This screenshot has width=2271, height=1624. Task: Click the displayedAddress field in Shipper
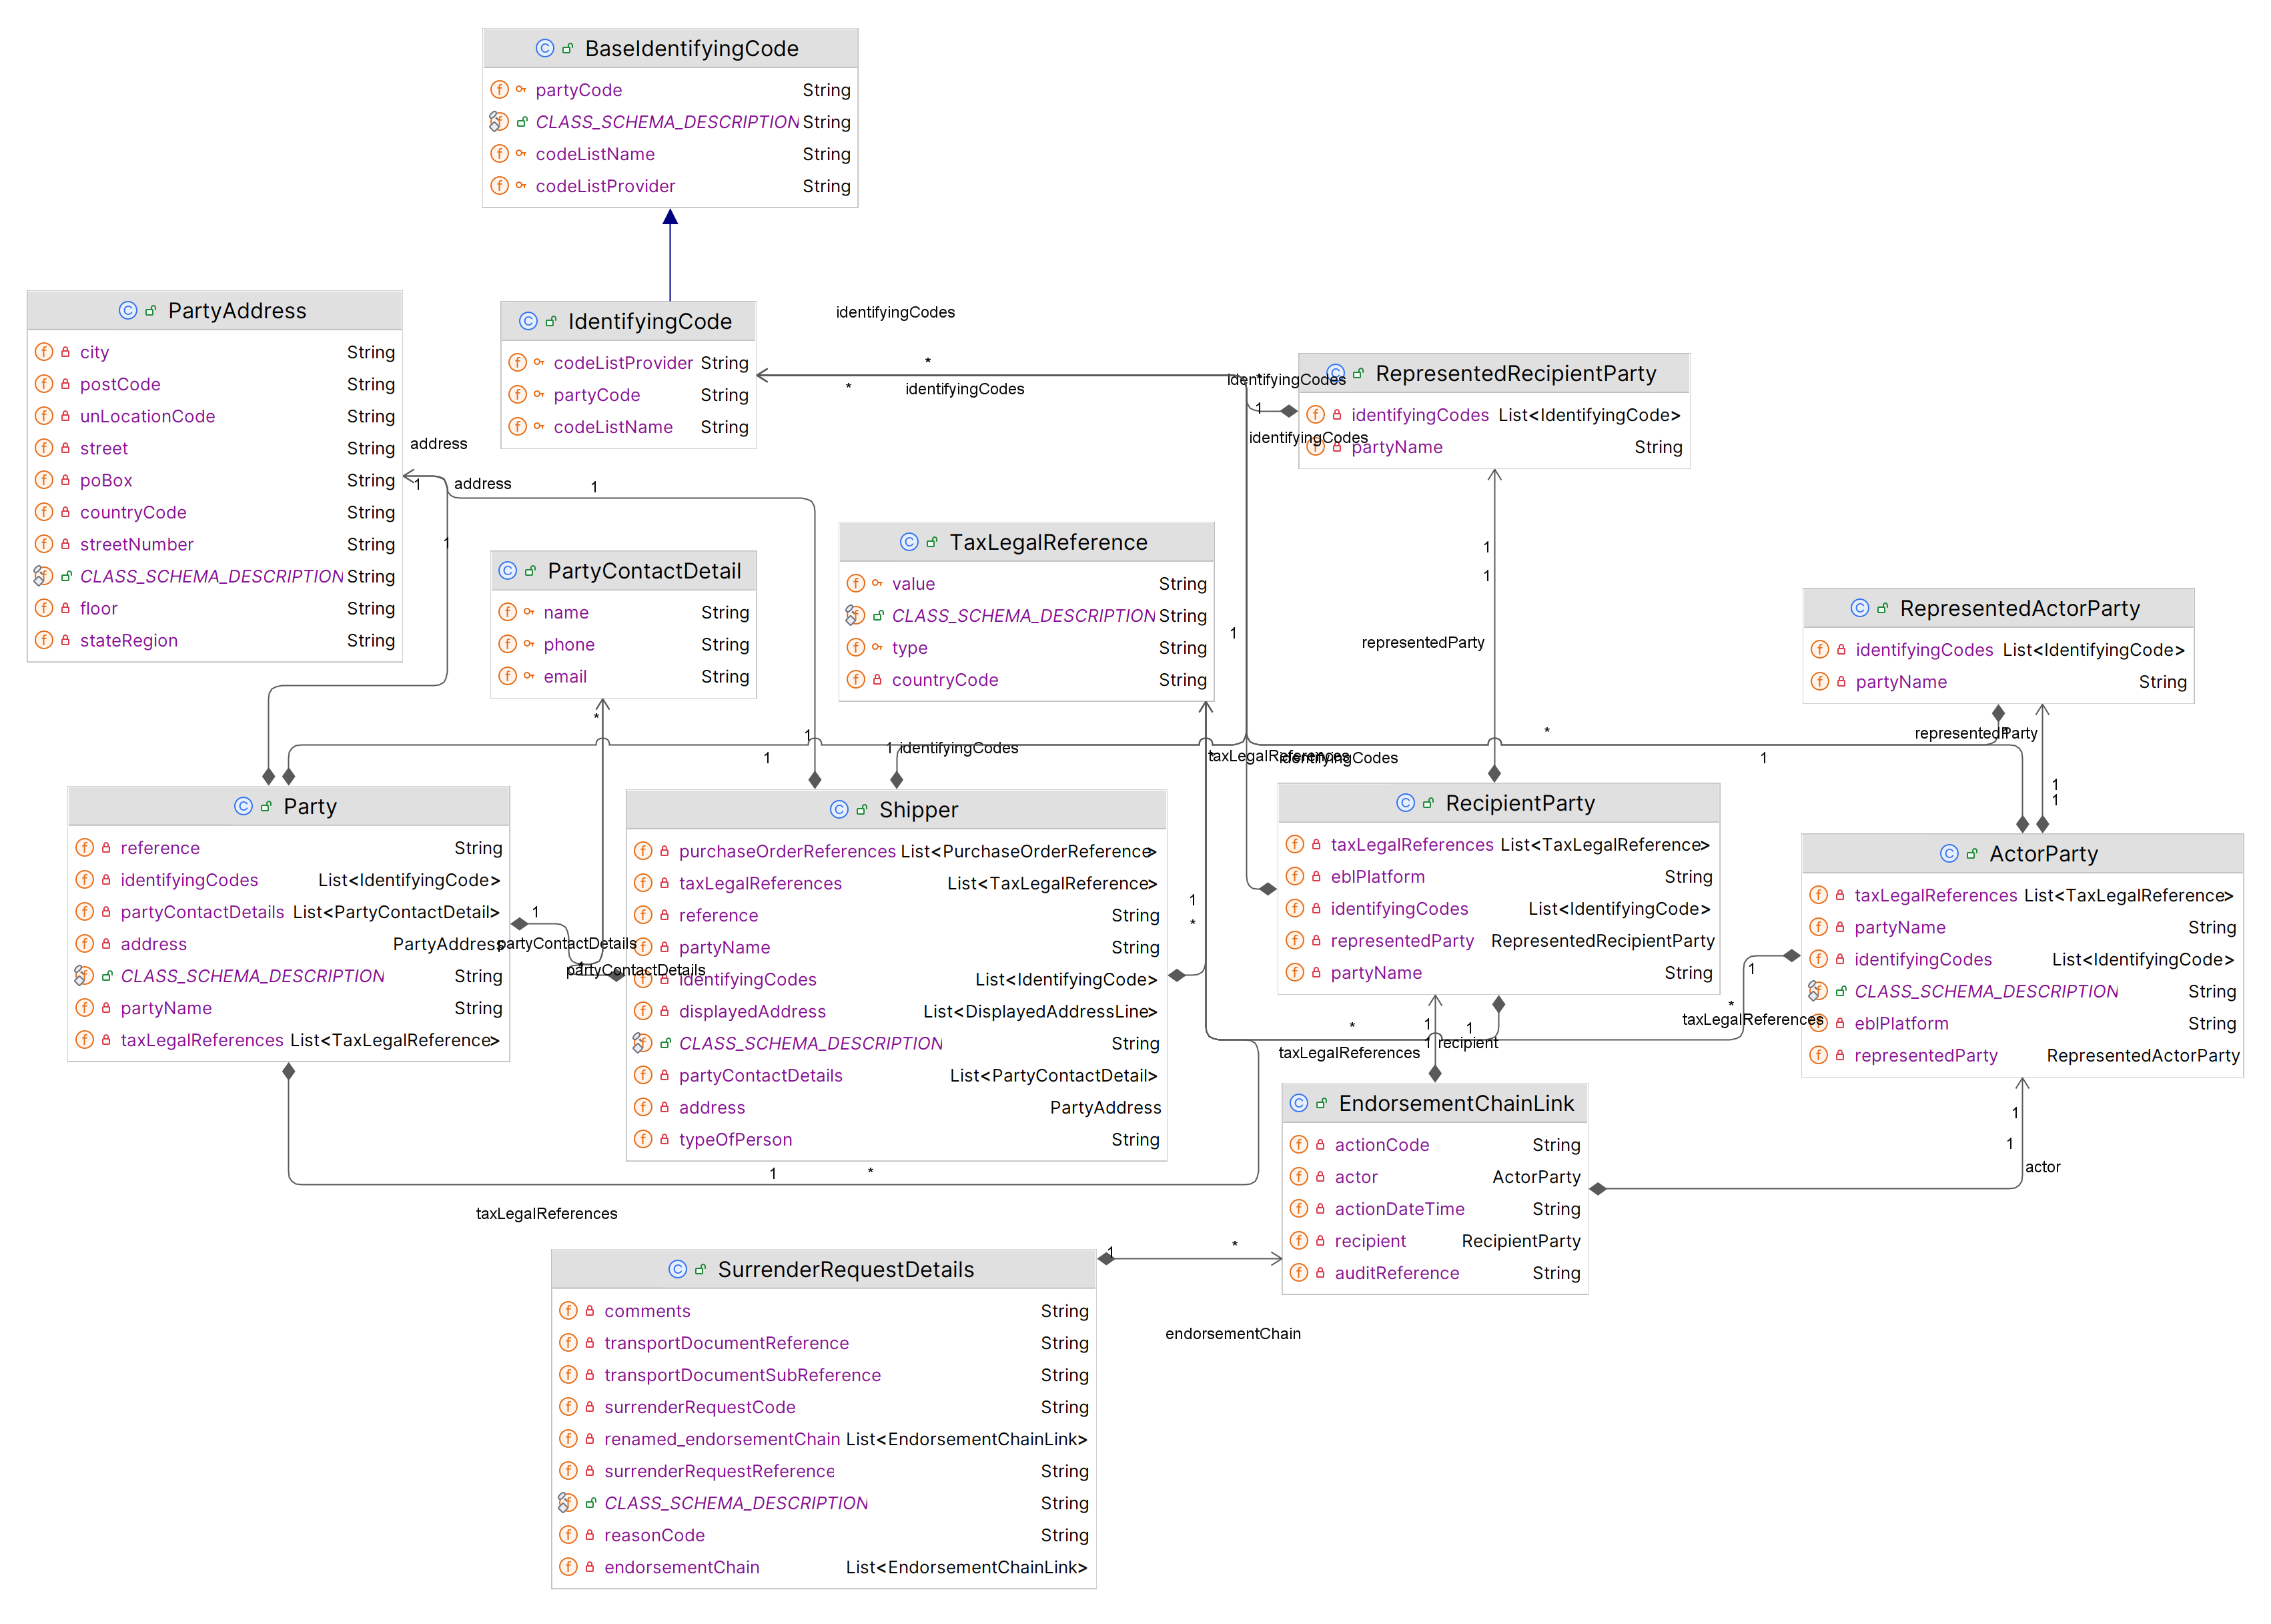click(x=896, y=1011)
